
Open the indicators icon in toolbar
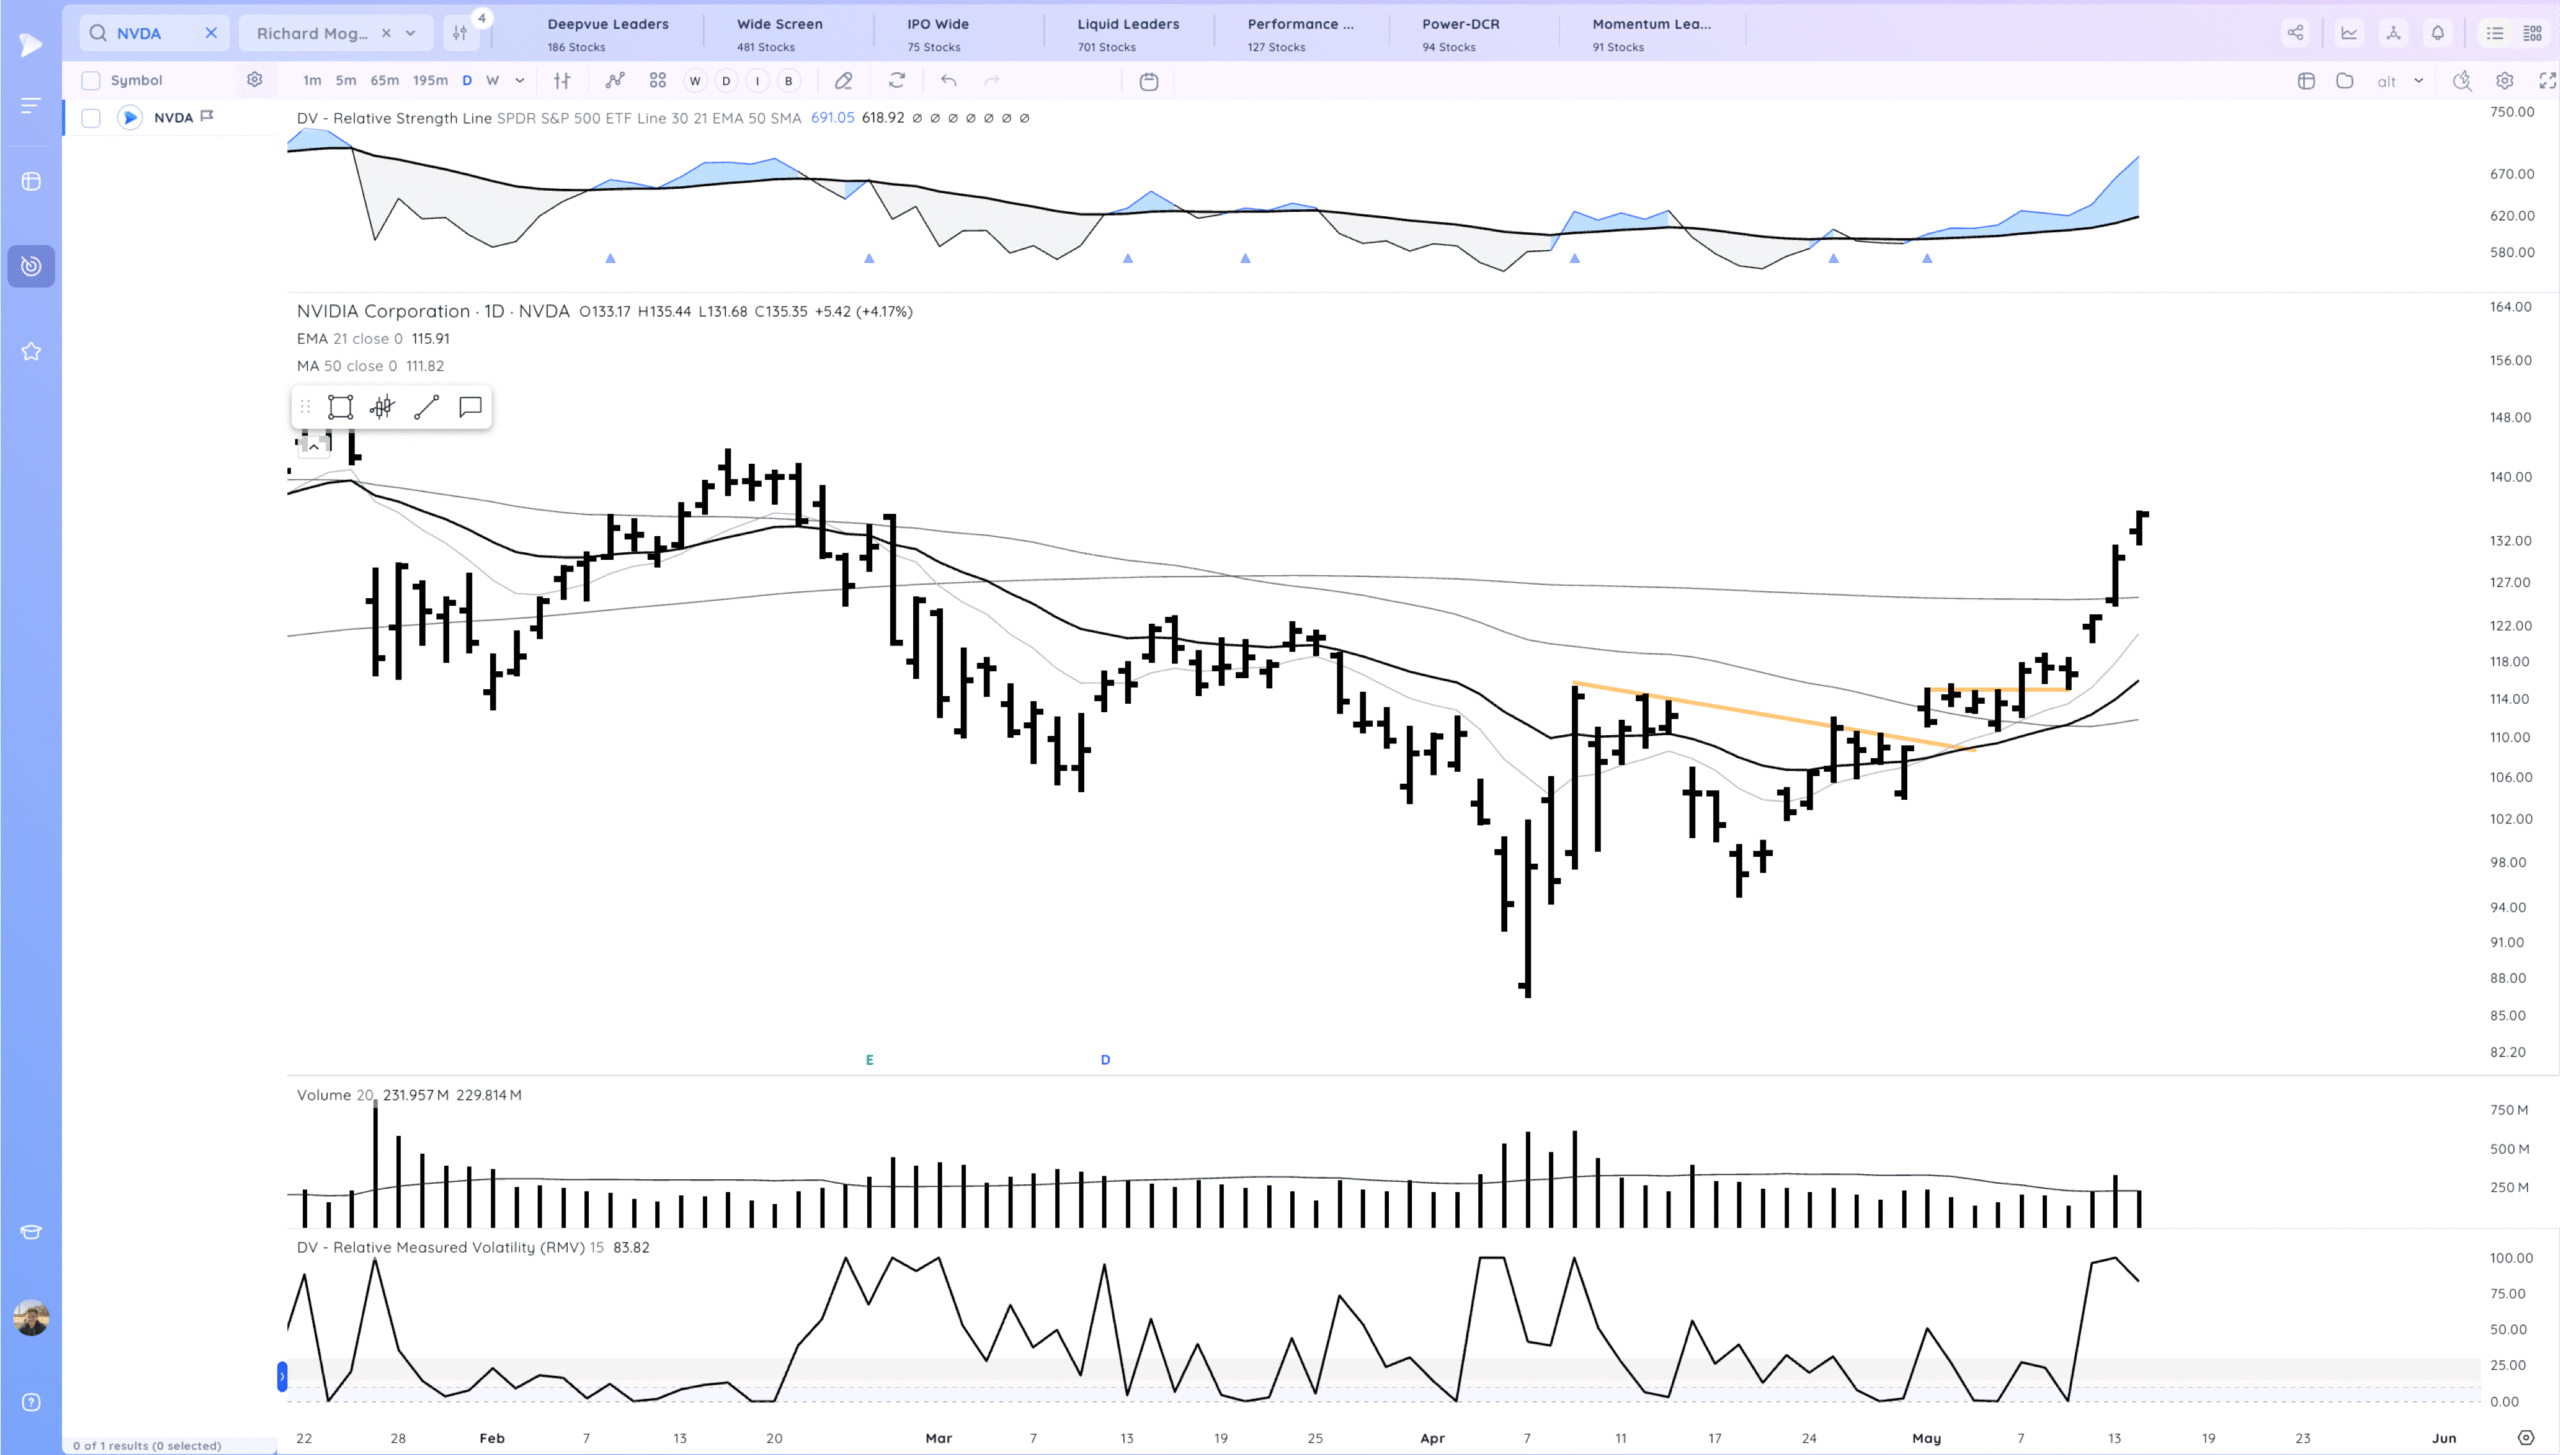pos(614,81)
